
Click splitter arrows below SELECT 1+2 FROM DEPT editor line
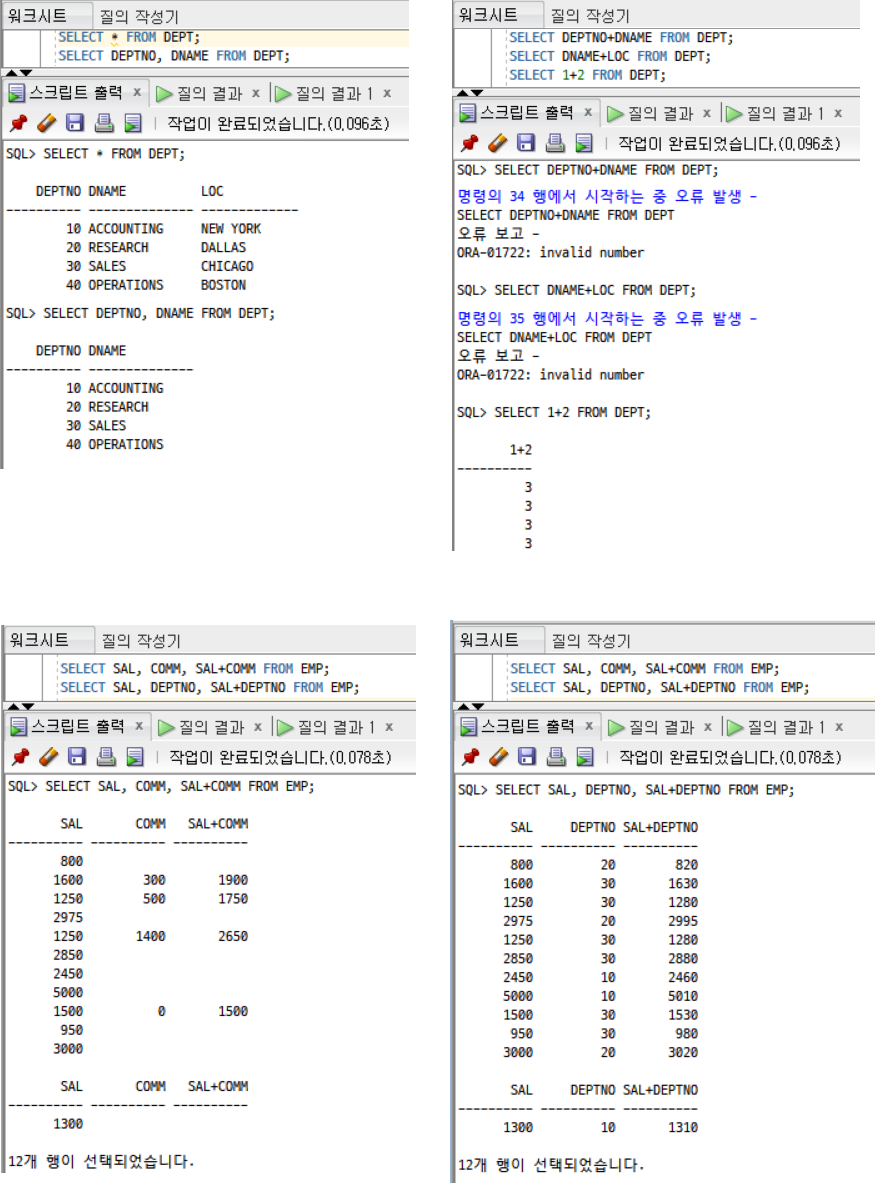[x=470, y=93]
